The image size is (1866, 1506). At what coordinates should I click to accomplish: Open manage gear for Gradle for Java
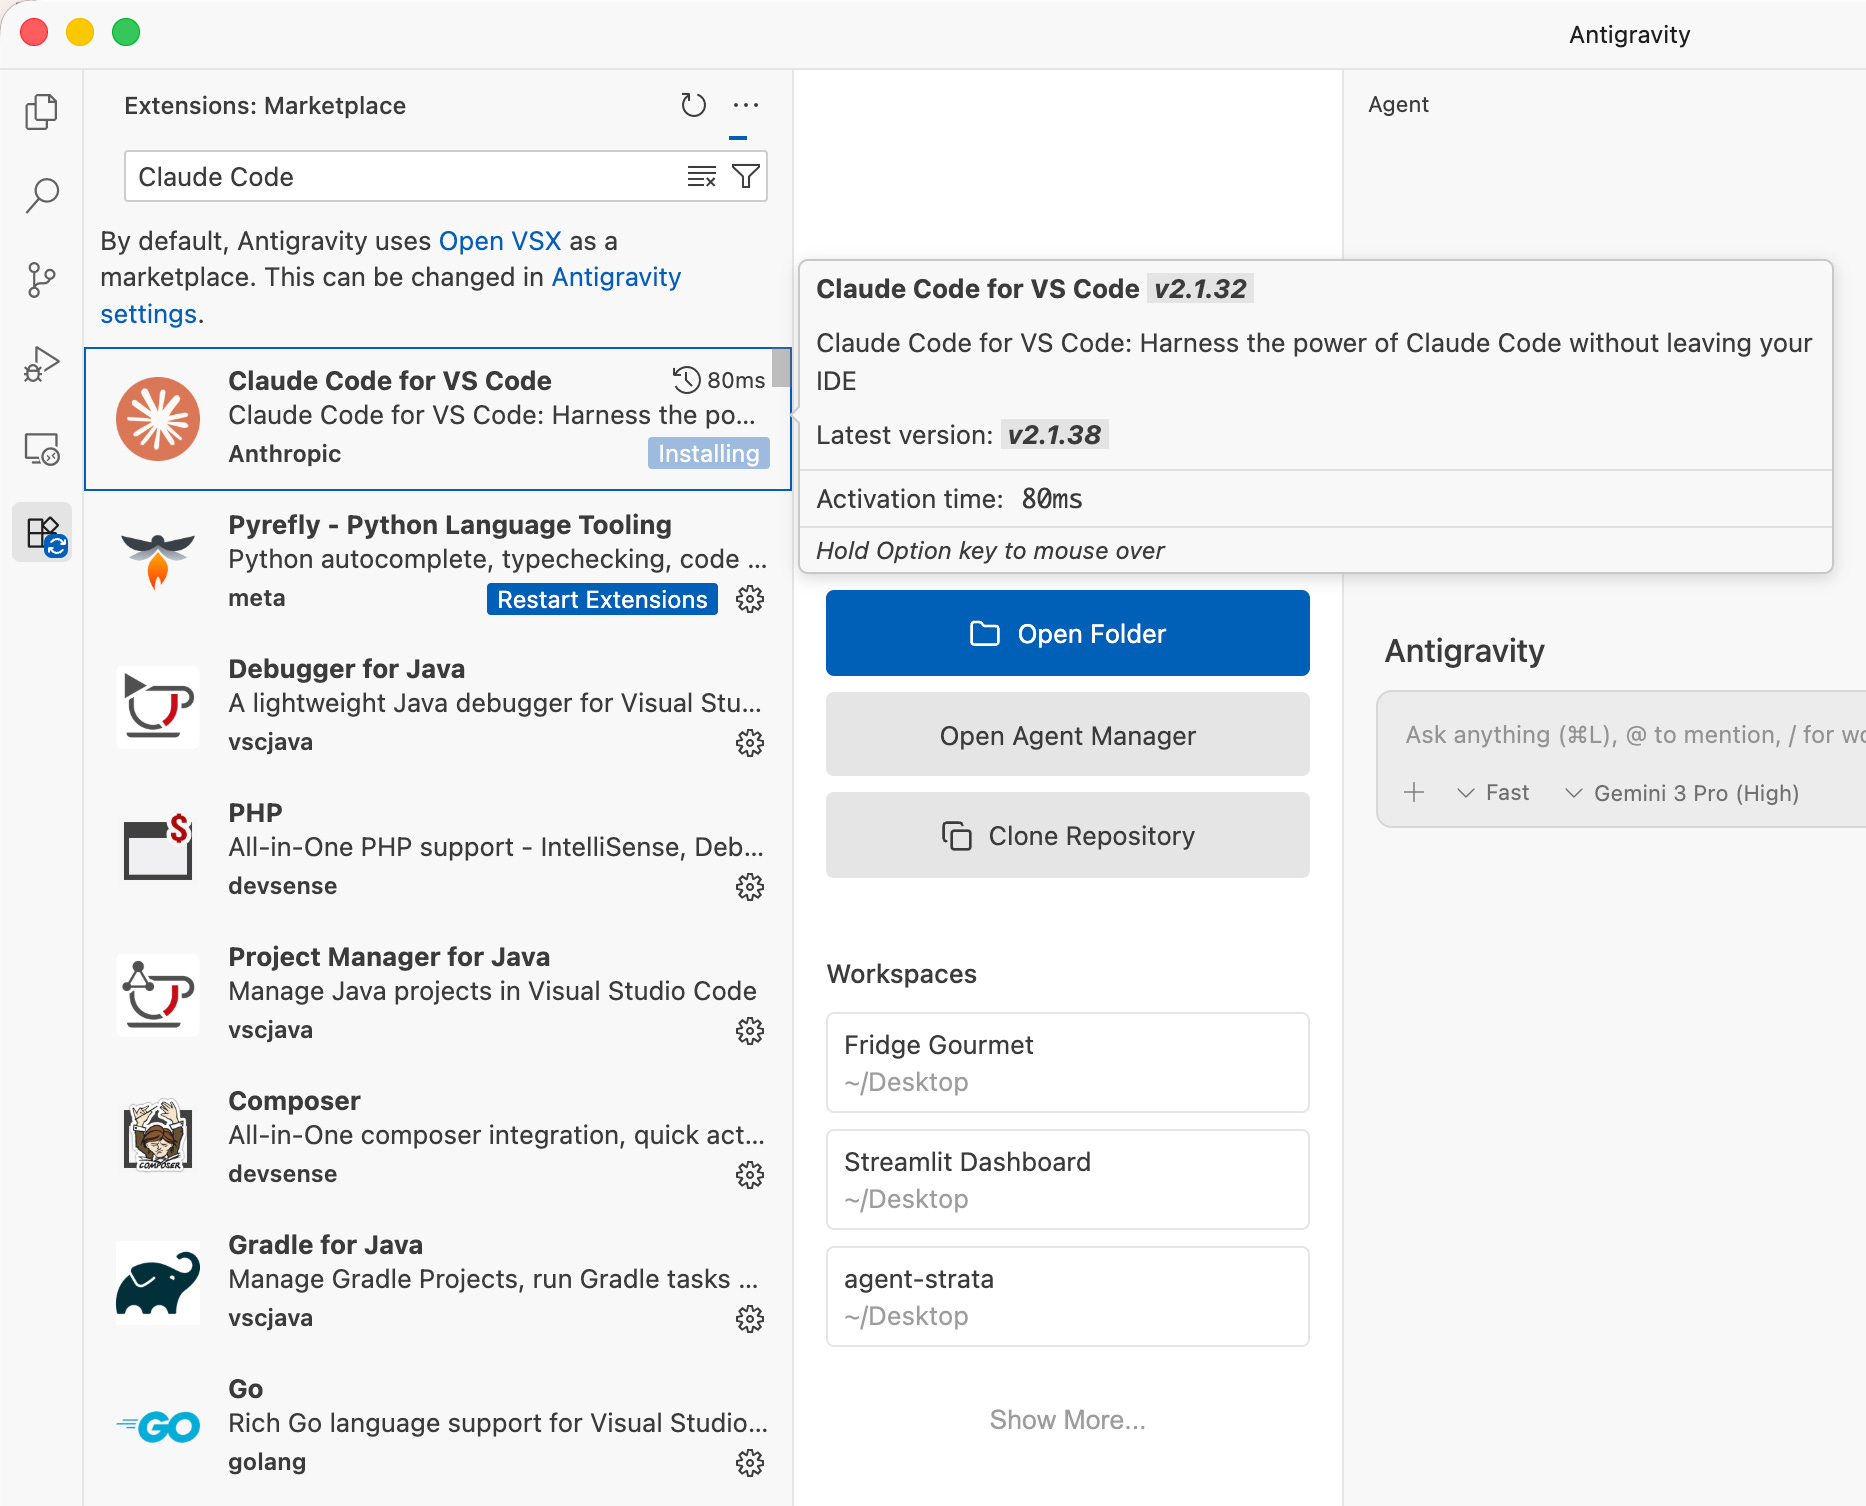750,1319
